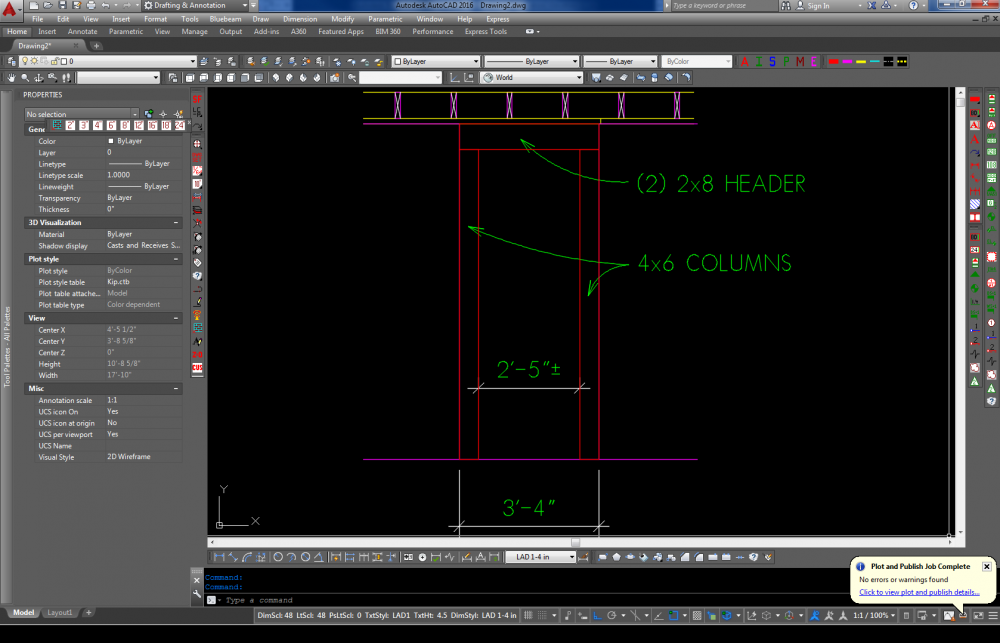
Task: Switch to the Annotate ribbon tab
Action: [82, 31]
